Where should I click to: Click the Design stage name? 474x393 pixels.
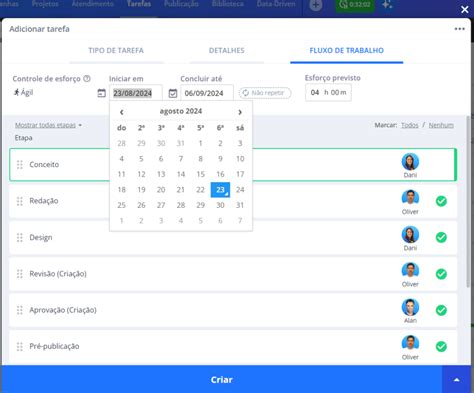(x=41, y=237)
